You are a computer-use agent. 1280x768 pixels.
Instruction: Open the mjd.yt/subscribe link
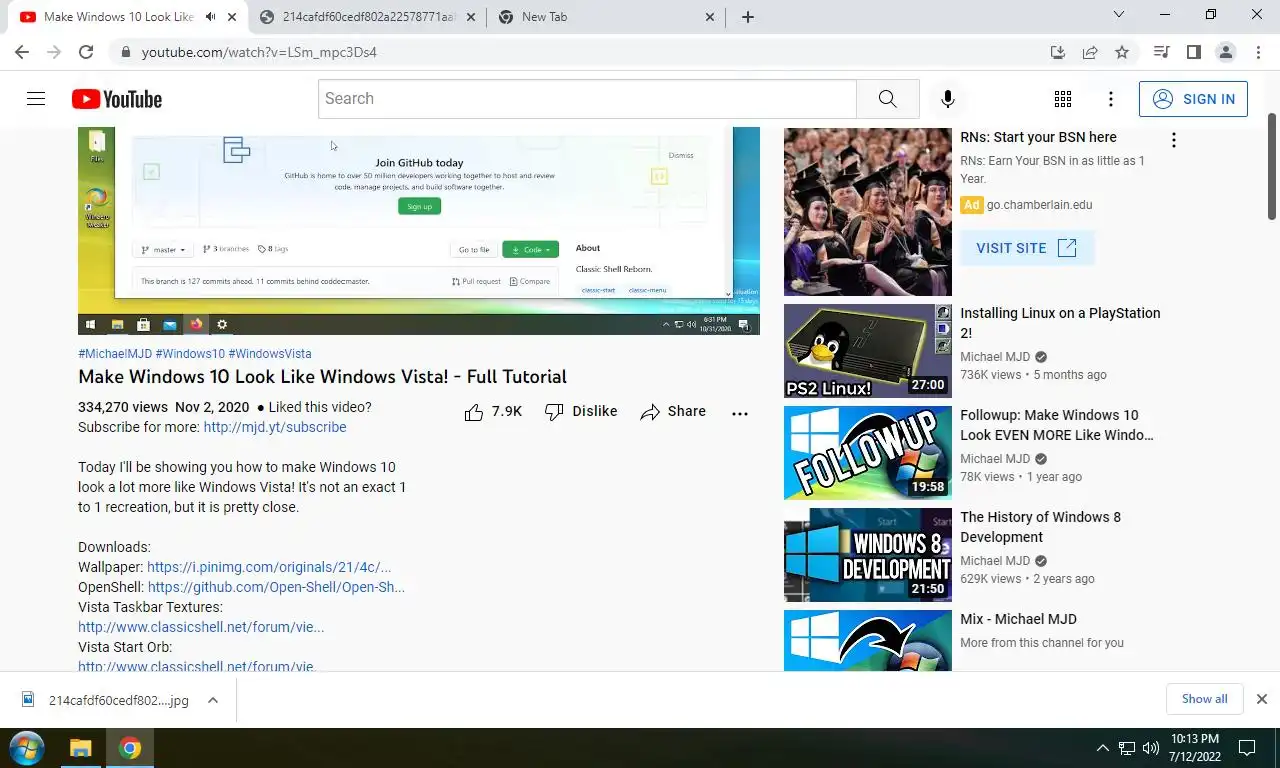point(275,427)
